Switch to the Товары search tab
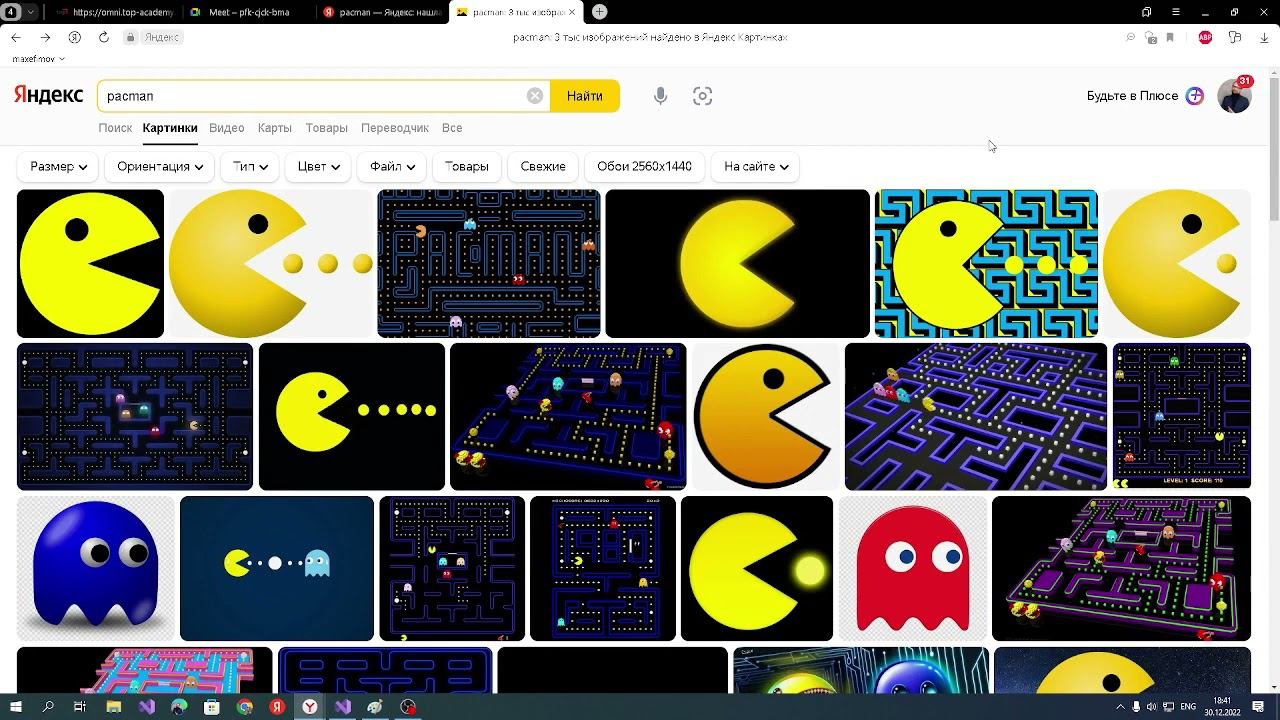1280x720 pixels. click(x=327, y=128)
